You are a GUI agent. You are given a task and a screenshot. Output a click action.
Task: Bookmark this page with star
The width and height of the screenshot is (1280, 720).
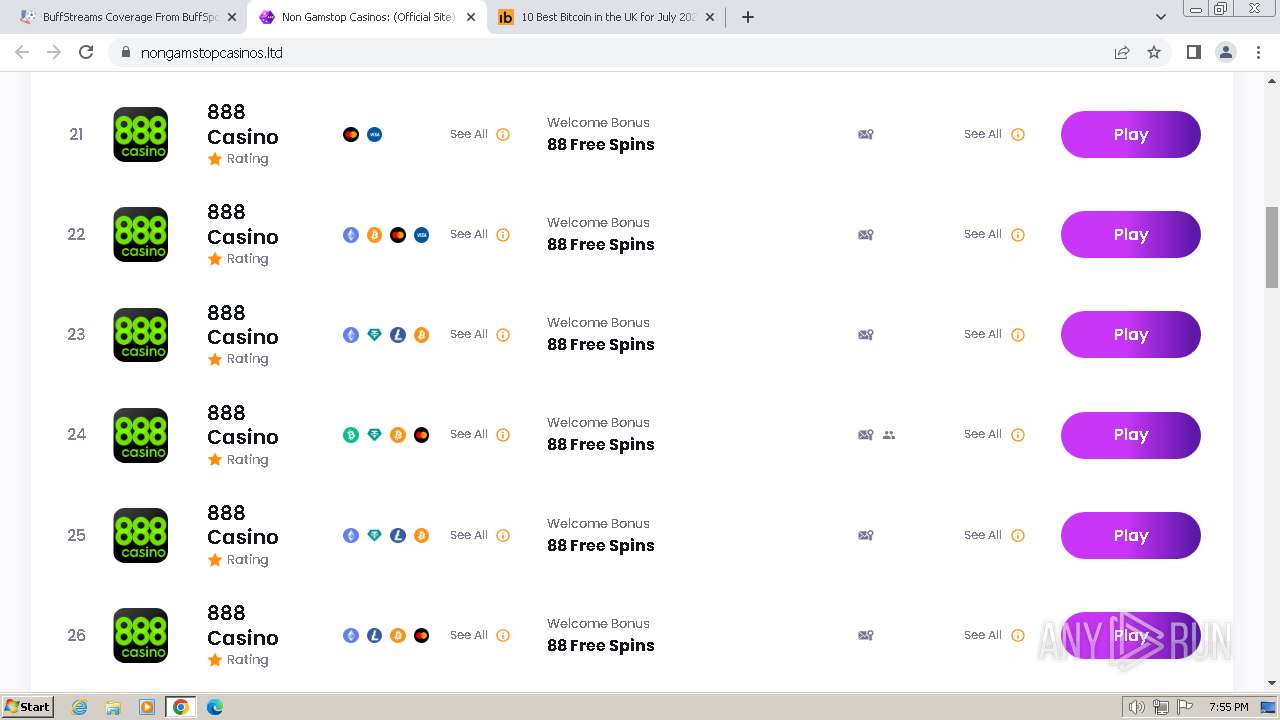(x=1154, y=52)
